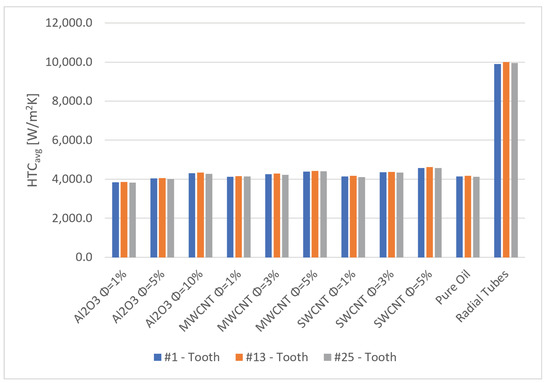
Task: Select the #13 - Tooth legend label
Action: tap(277, 357)
